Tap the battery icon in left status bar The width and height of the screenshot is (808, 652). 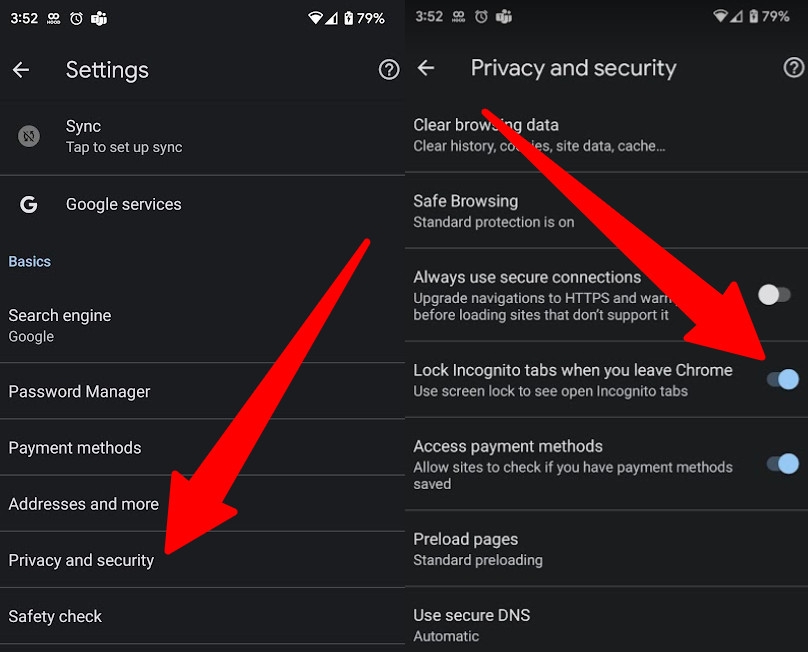(347, 18)
